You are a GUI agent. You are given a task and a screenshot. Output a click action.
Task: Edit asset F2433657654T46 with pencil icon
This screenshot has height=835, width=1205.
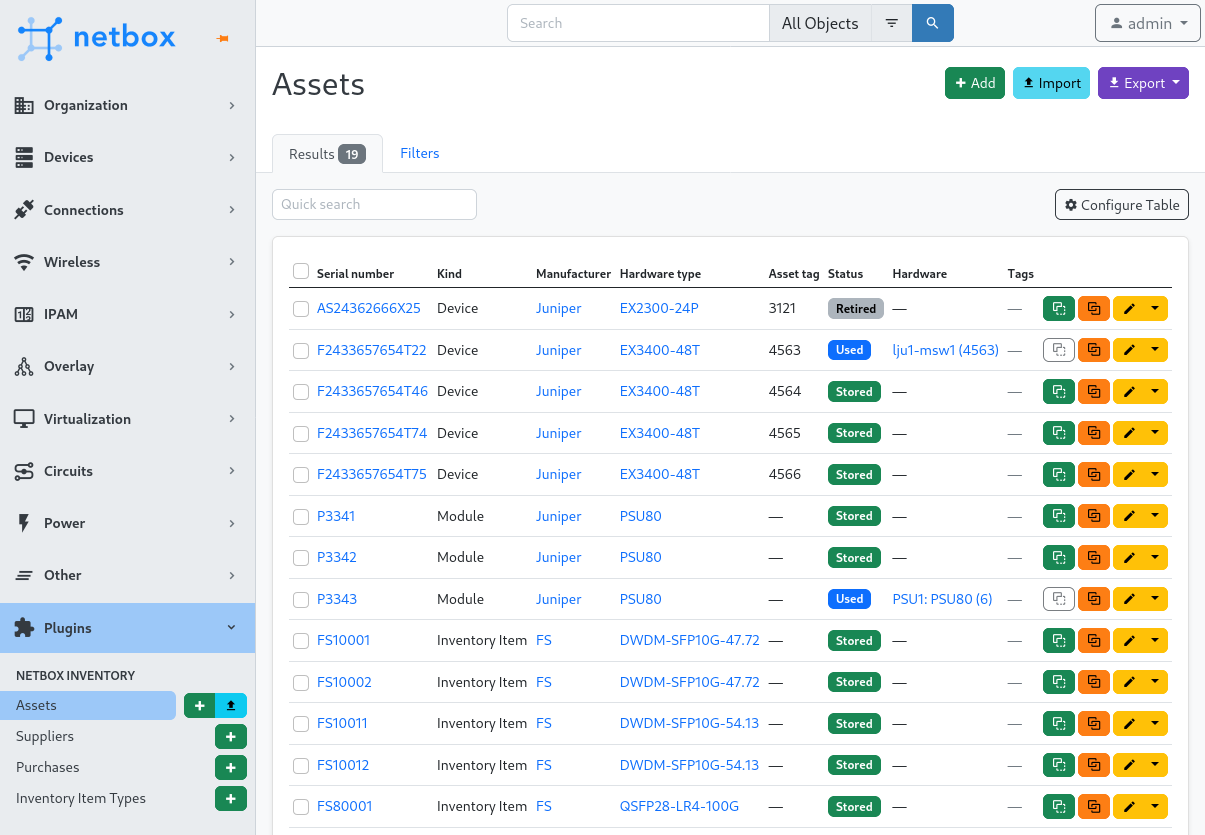(1129, 392)
